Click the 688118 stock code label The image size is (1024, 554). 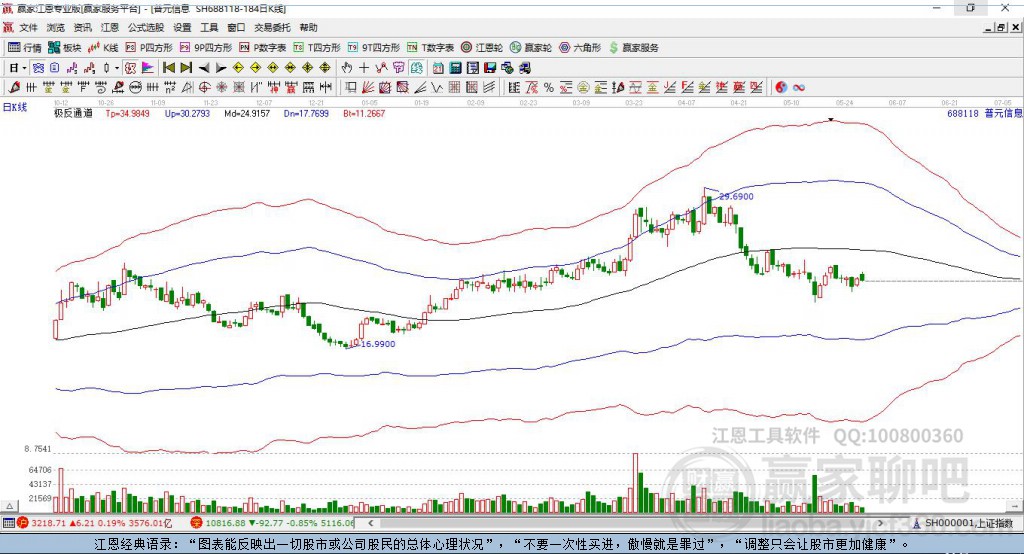click(963, 114)
